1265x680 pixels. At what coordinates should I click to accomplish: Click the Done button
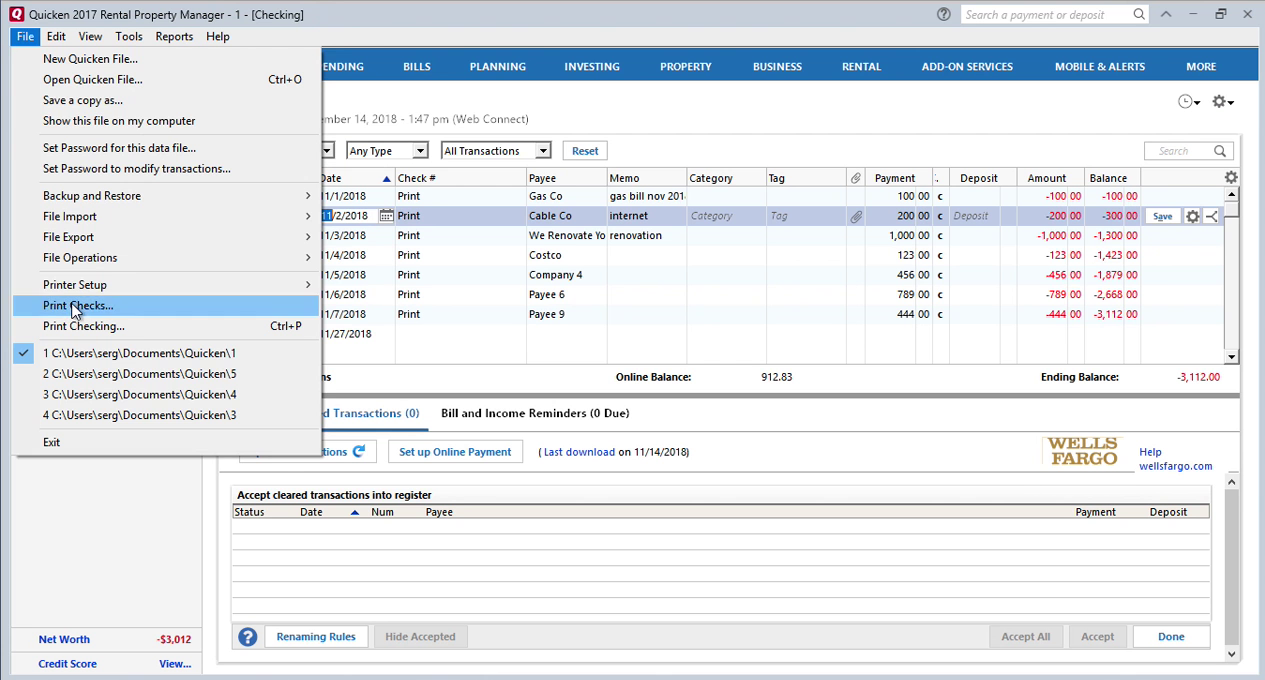(1170, 636)
